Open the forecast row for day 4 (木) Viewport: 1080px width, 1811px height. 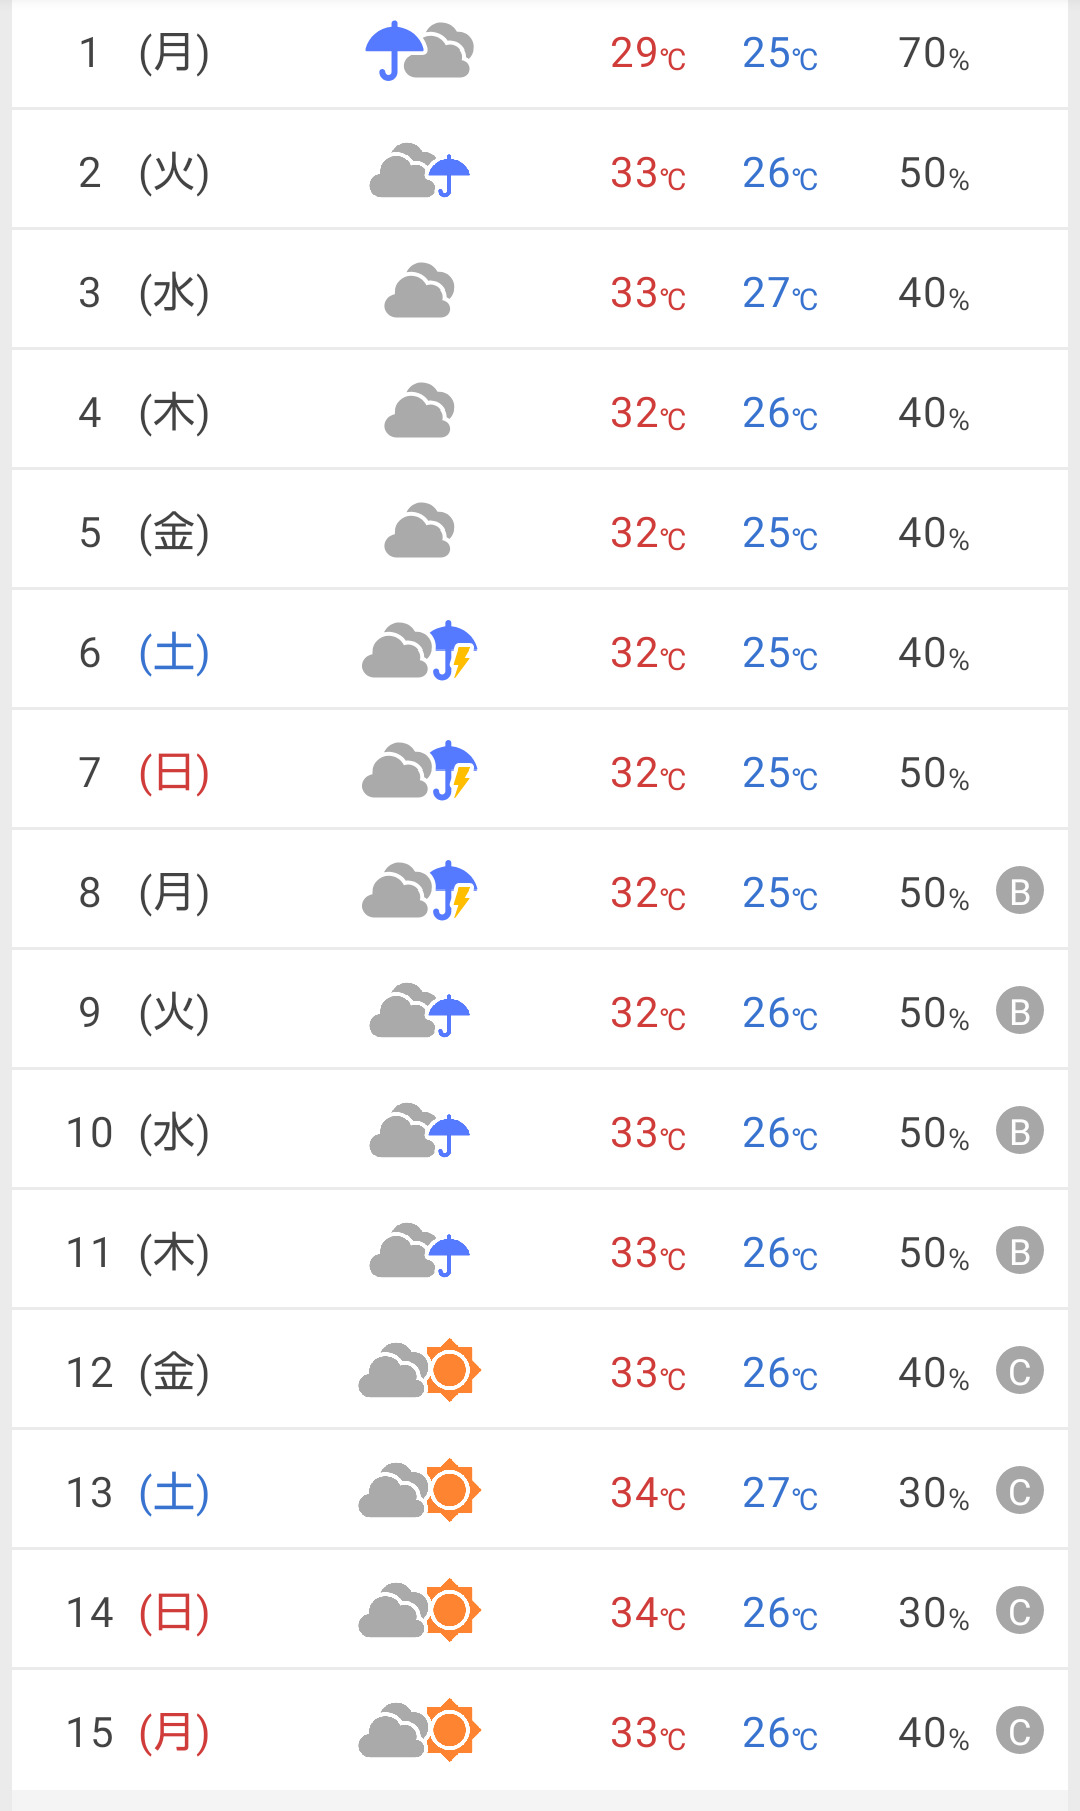tap(540, 412)
